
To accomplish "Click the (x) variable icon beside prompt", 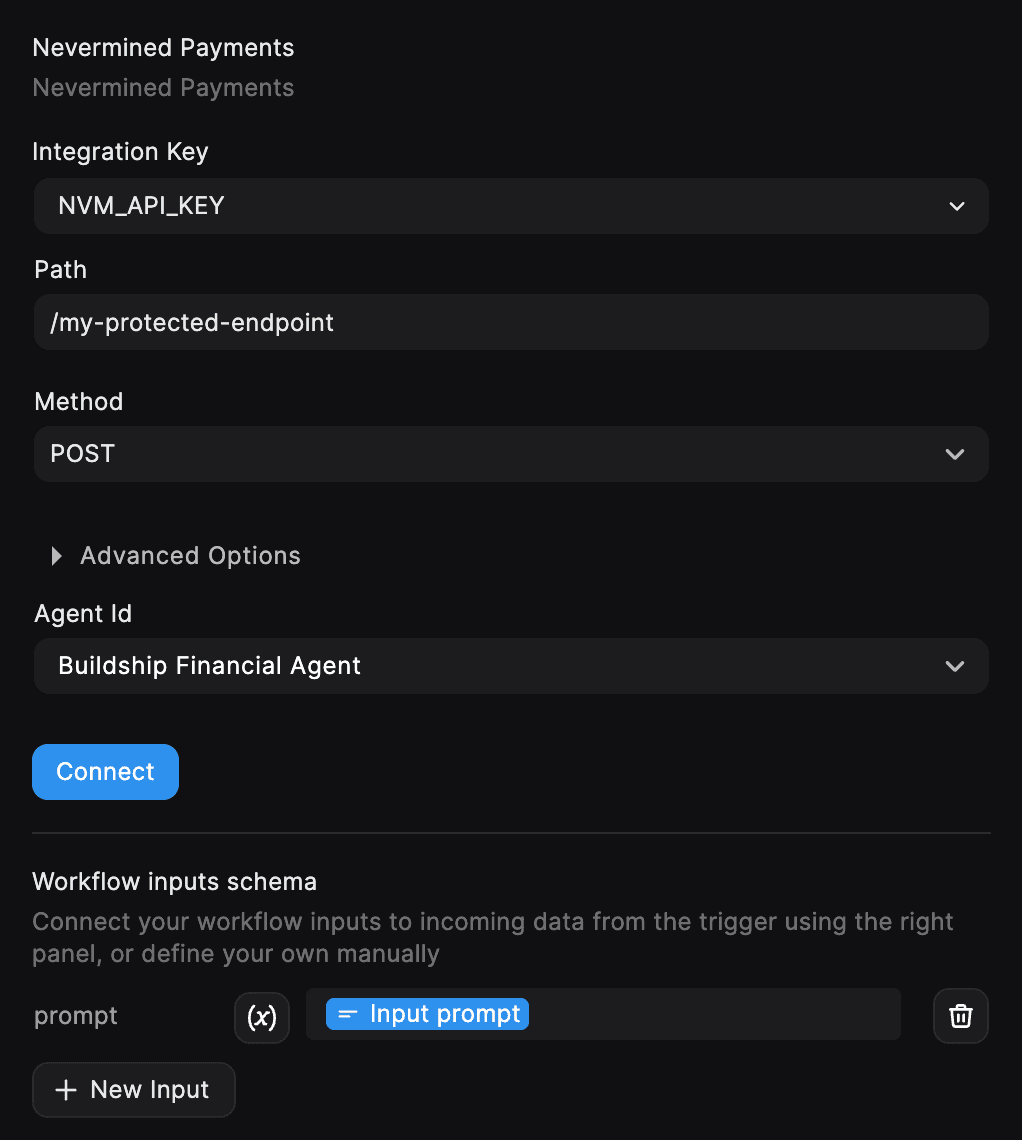I will [x=262, y=1017].
